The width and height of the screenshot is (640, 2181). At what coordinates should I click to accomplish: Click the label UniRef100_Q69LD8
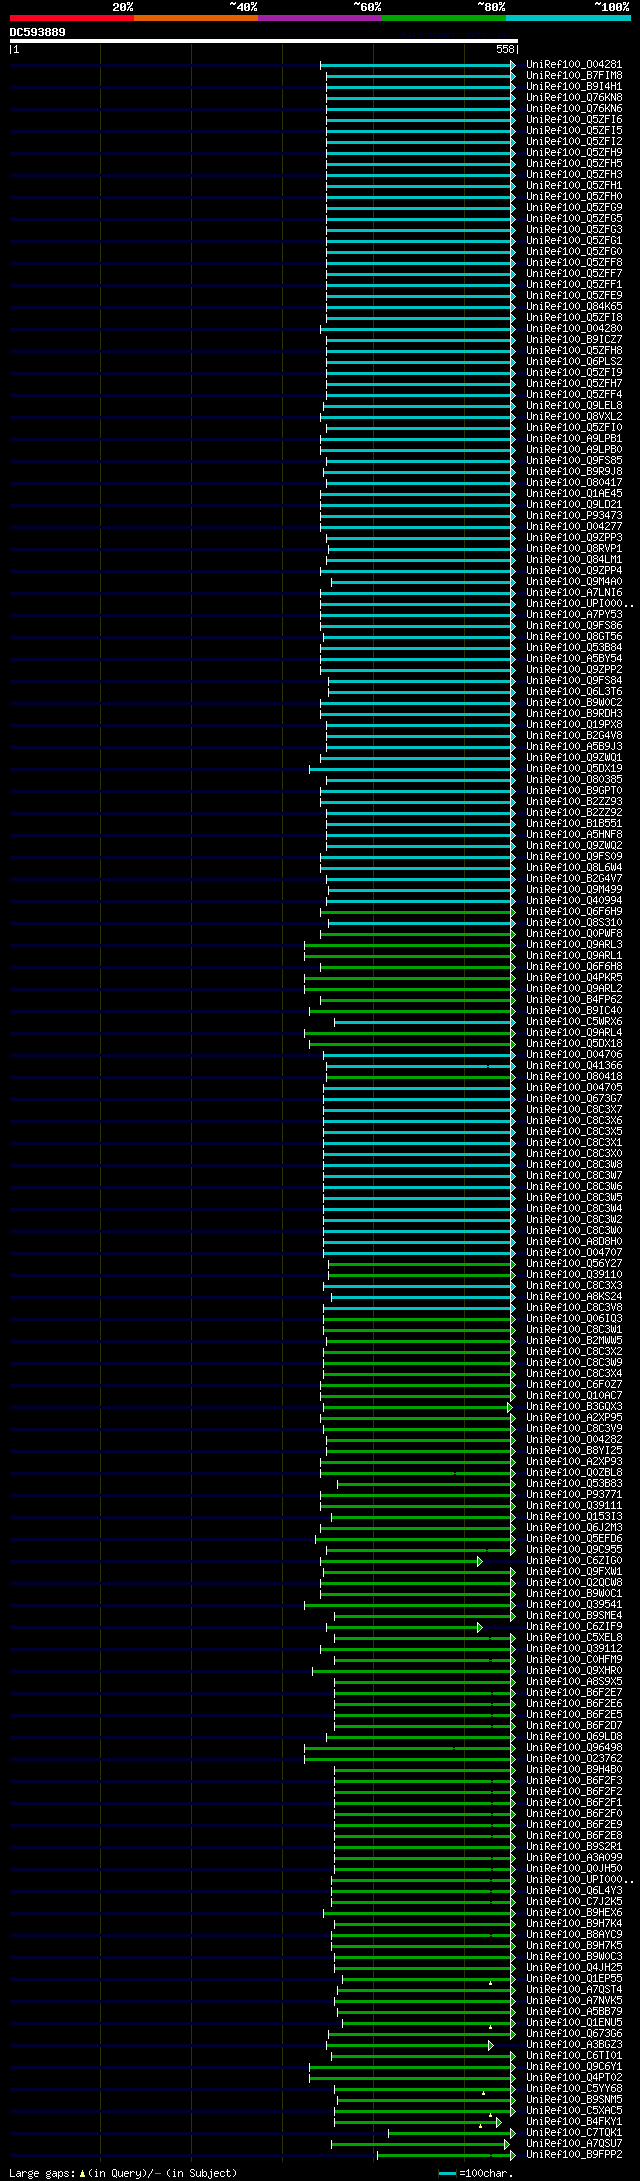coord(574,1737)
